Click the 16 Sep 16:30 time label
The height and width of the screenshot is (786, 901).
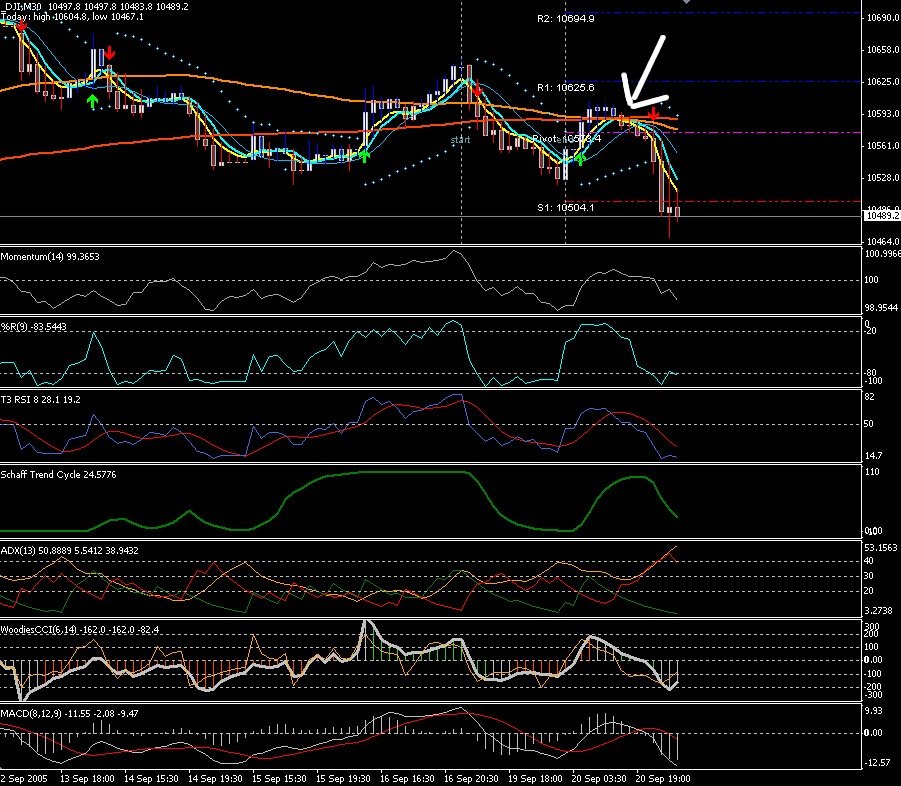pyautogui.click(x=407, y=779)
